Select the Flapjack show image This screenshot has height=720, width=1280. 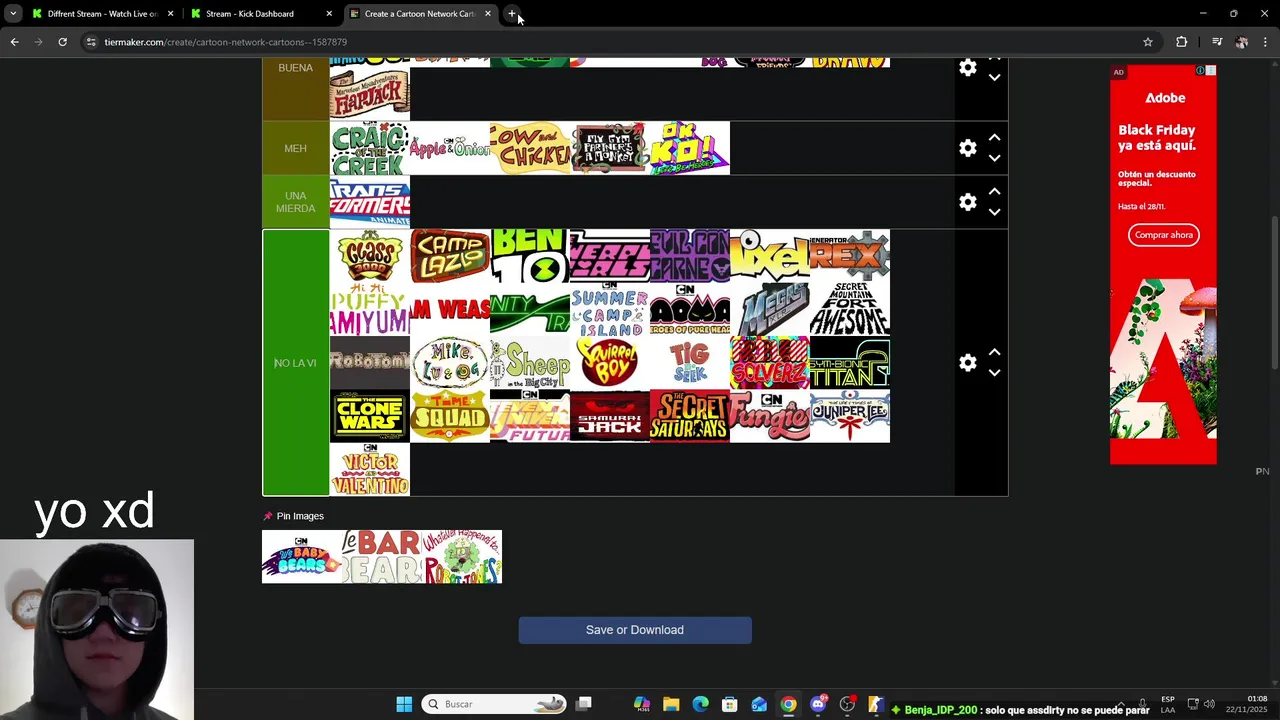(x=370, y=94)
